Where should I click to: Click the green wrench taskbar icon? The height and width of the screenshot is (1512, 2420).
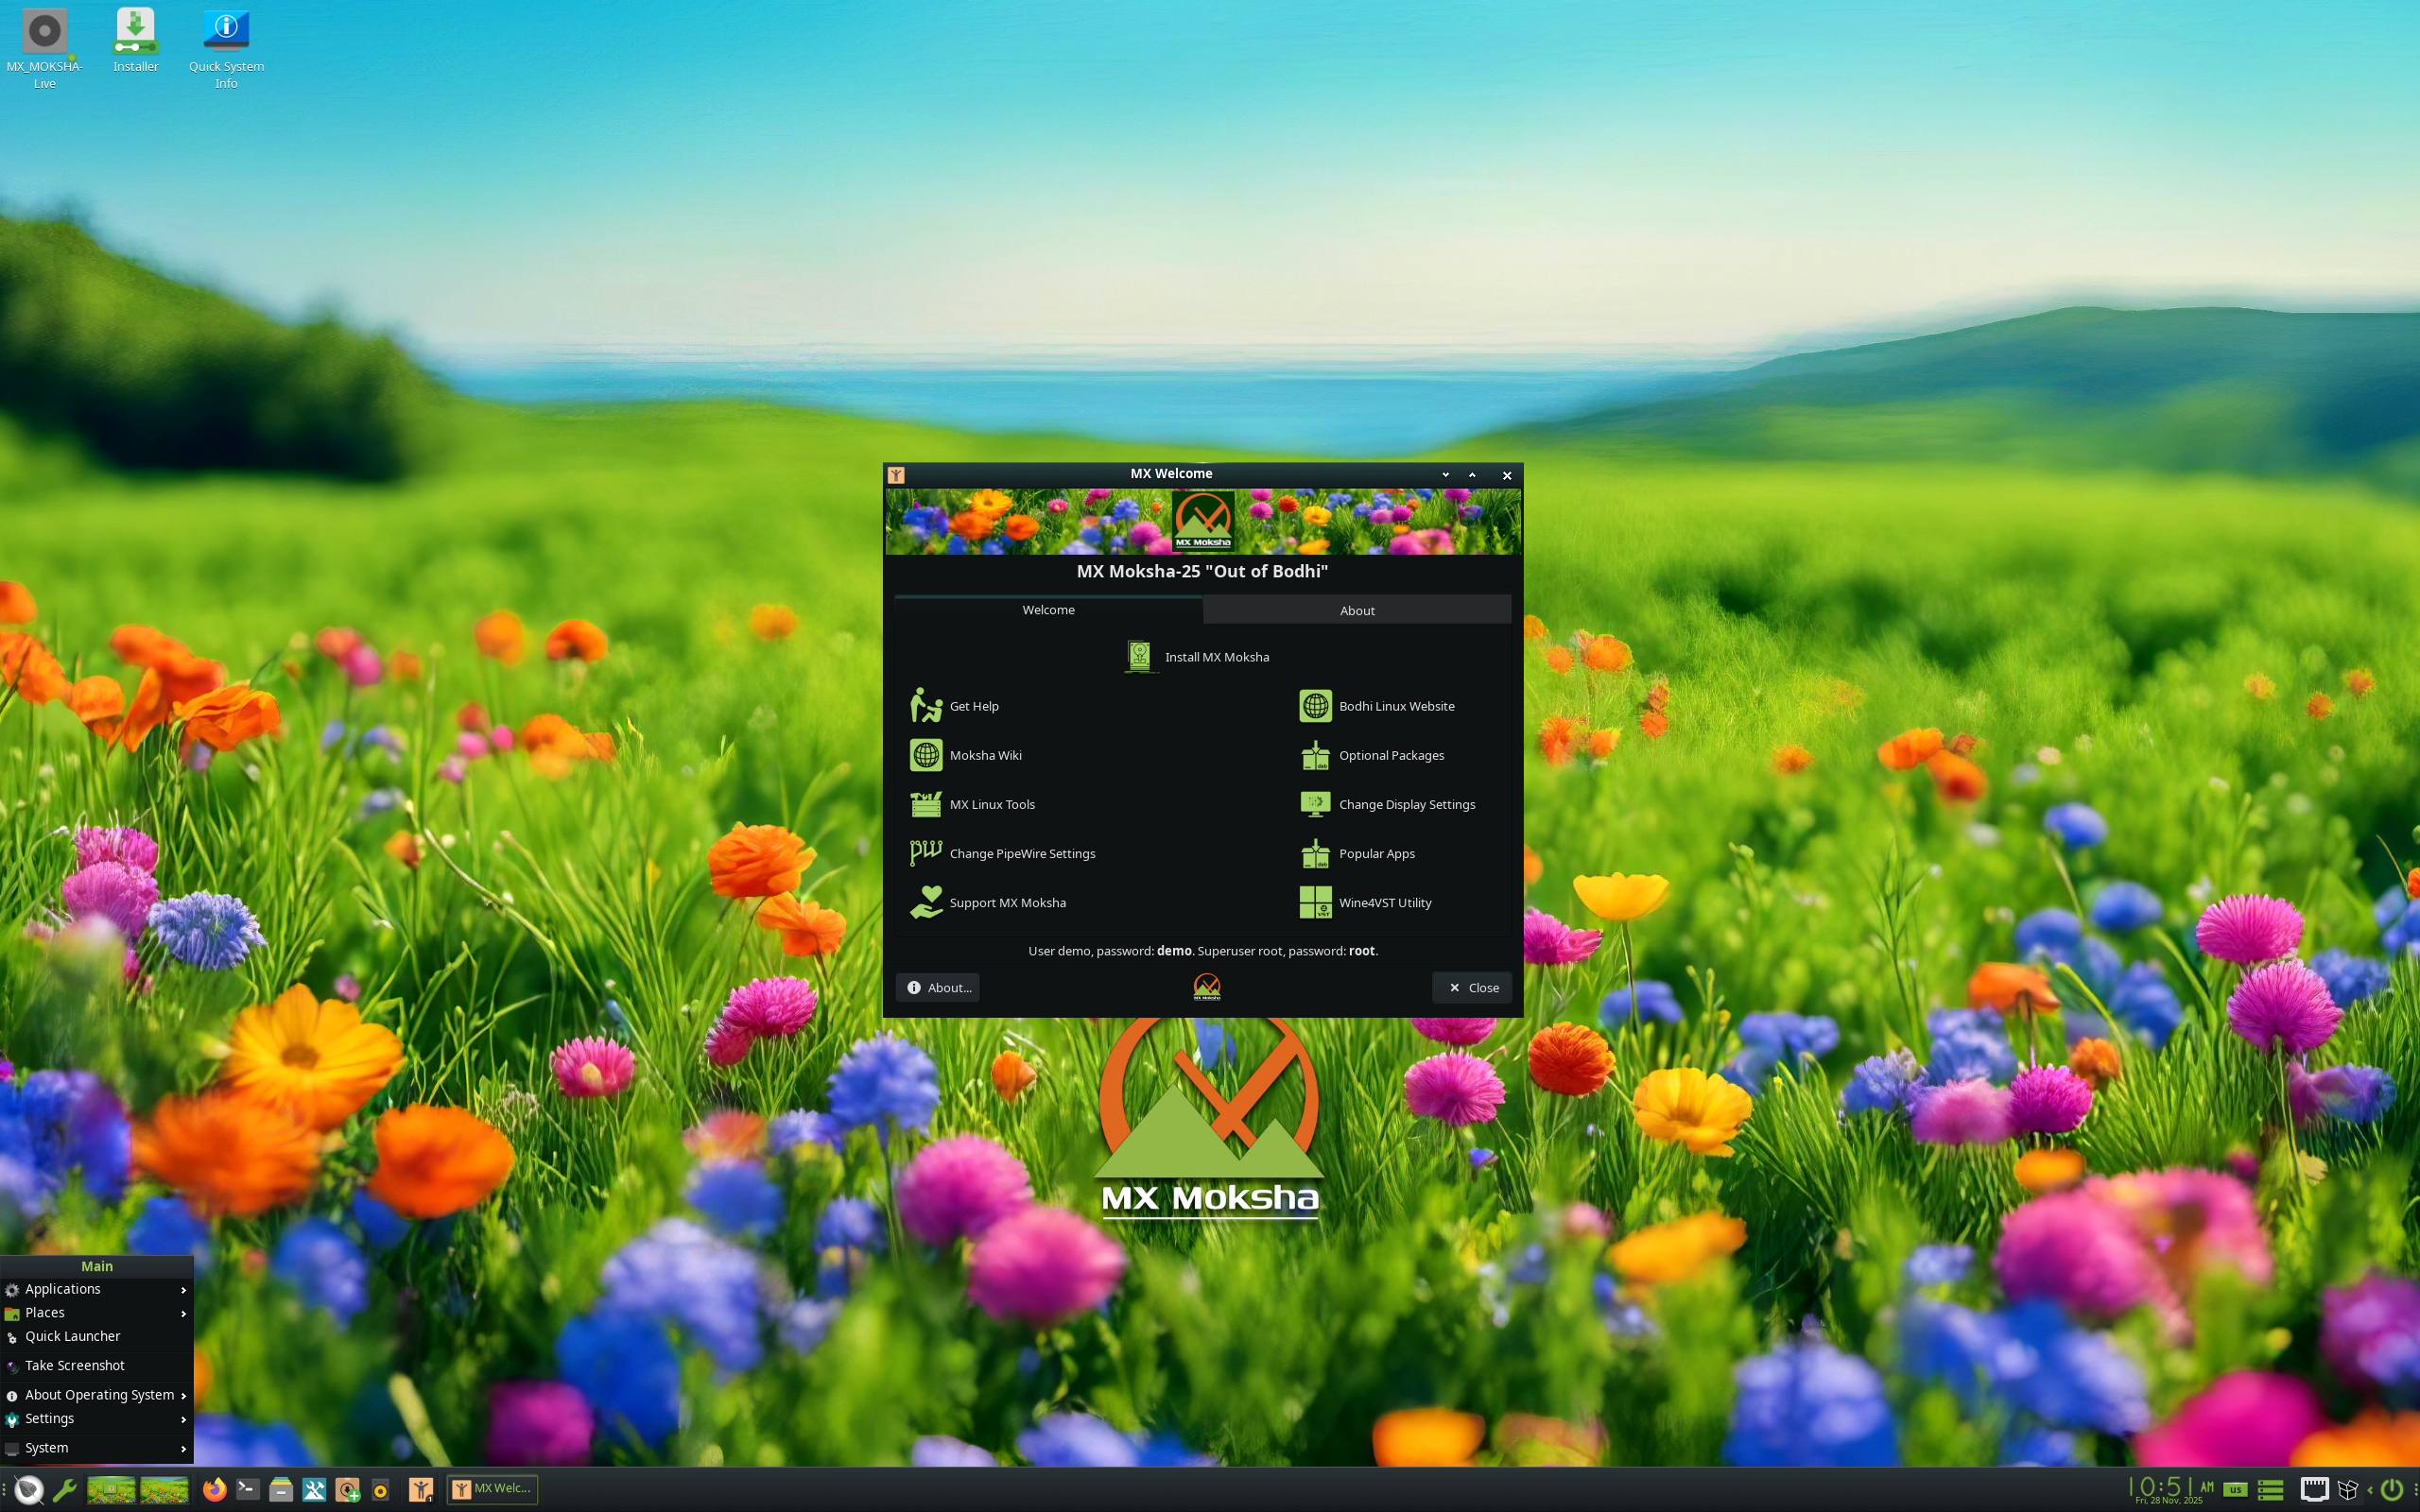65,1489
